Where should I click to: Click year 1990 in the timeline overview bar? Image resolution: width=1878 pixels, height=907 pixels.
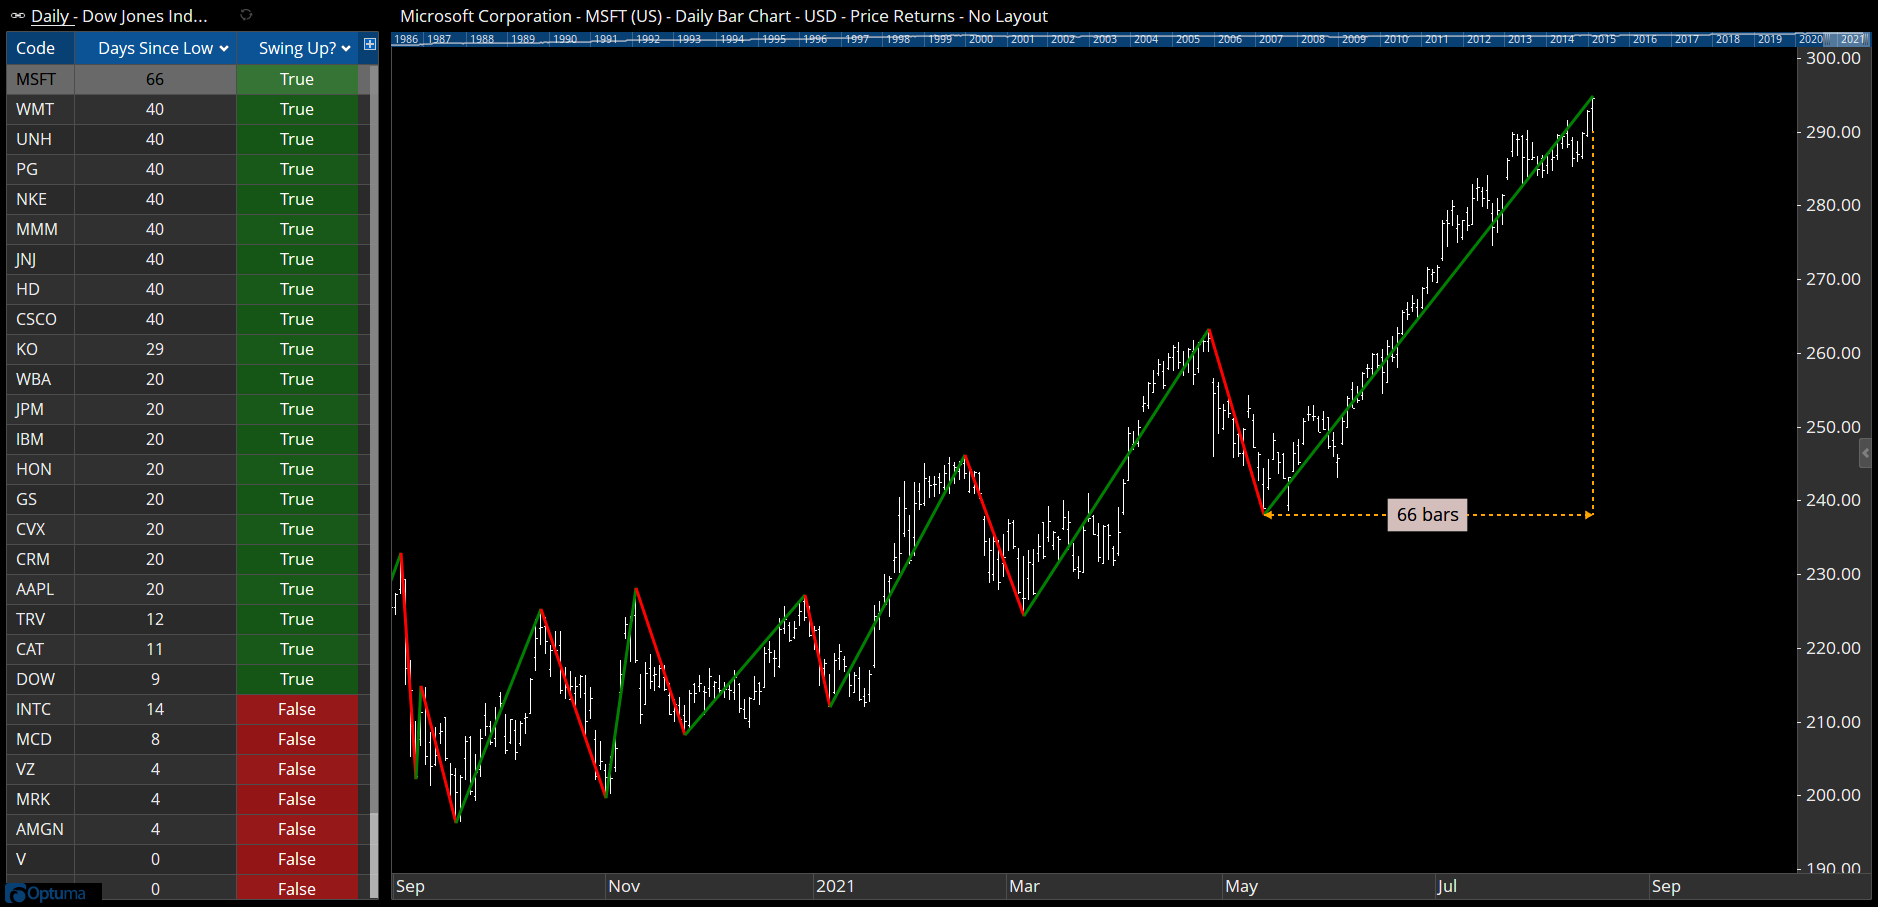[x=565, y=39]
